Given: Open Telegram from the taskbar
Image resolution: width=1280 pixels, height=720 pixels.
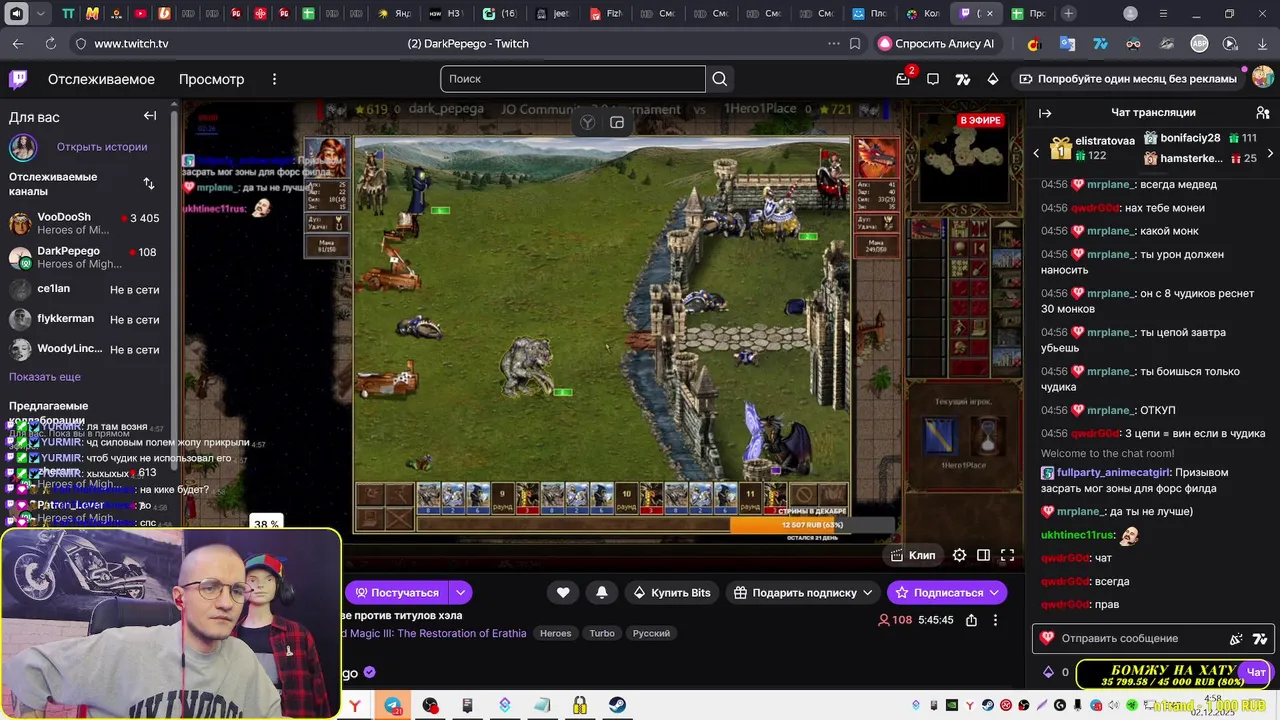Looking at the screenshot, I should (x=392, y=706).
